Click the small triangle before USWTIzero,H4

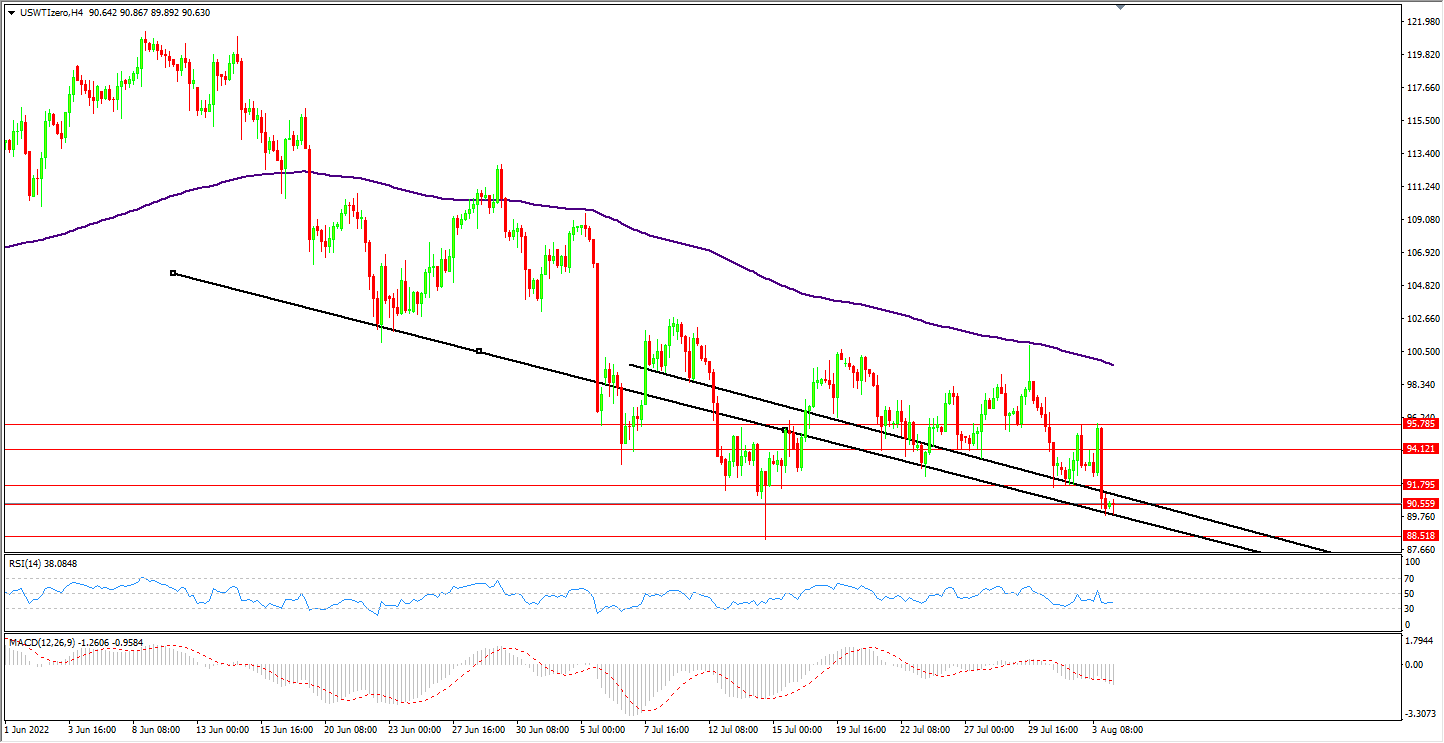click(x=11, y=13)
